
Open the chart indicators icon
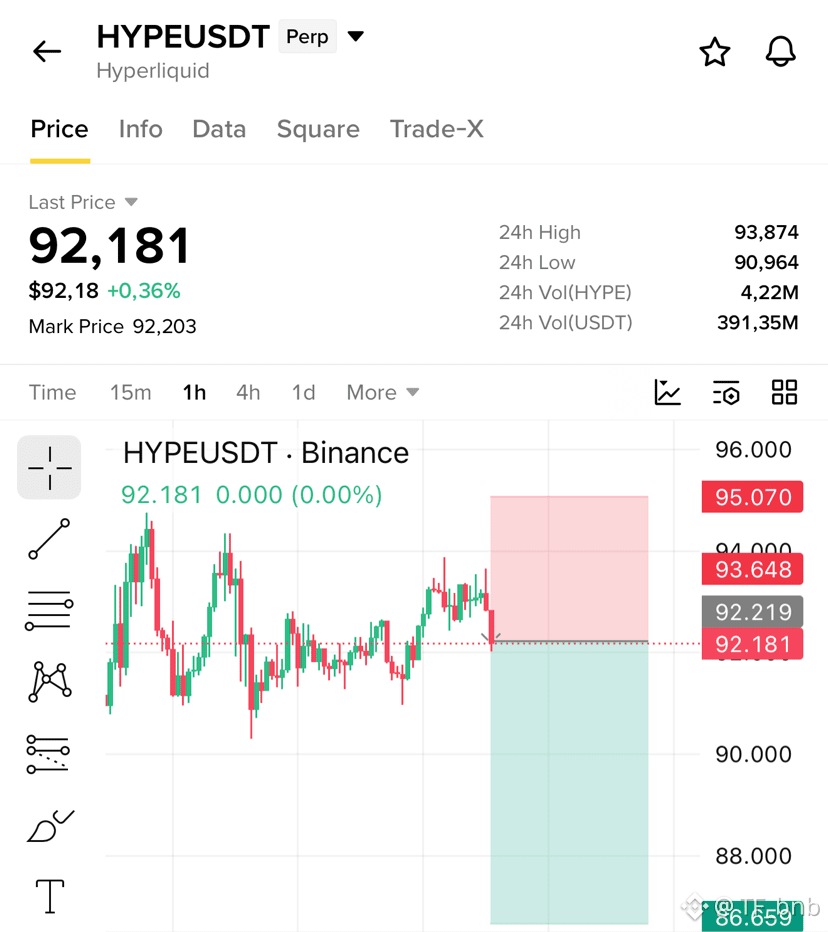tap(667, 392)
